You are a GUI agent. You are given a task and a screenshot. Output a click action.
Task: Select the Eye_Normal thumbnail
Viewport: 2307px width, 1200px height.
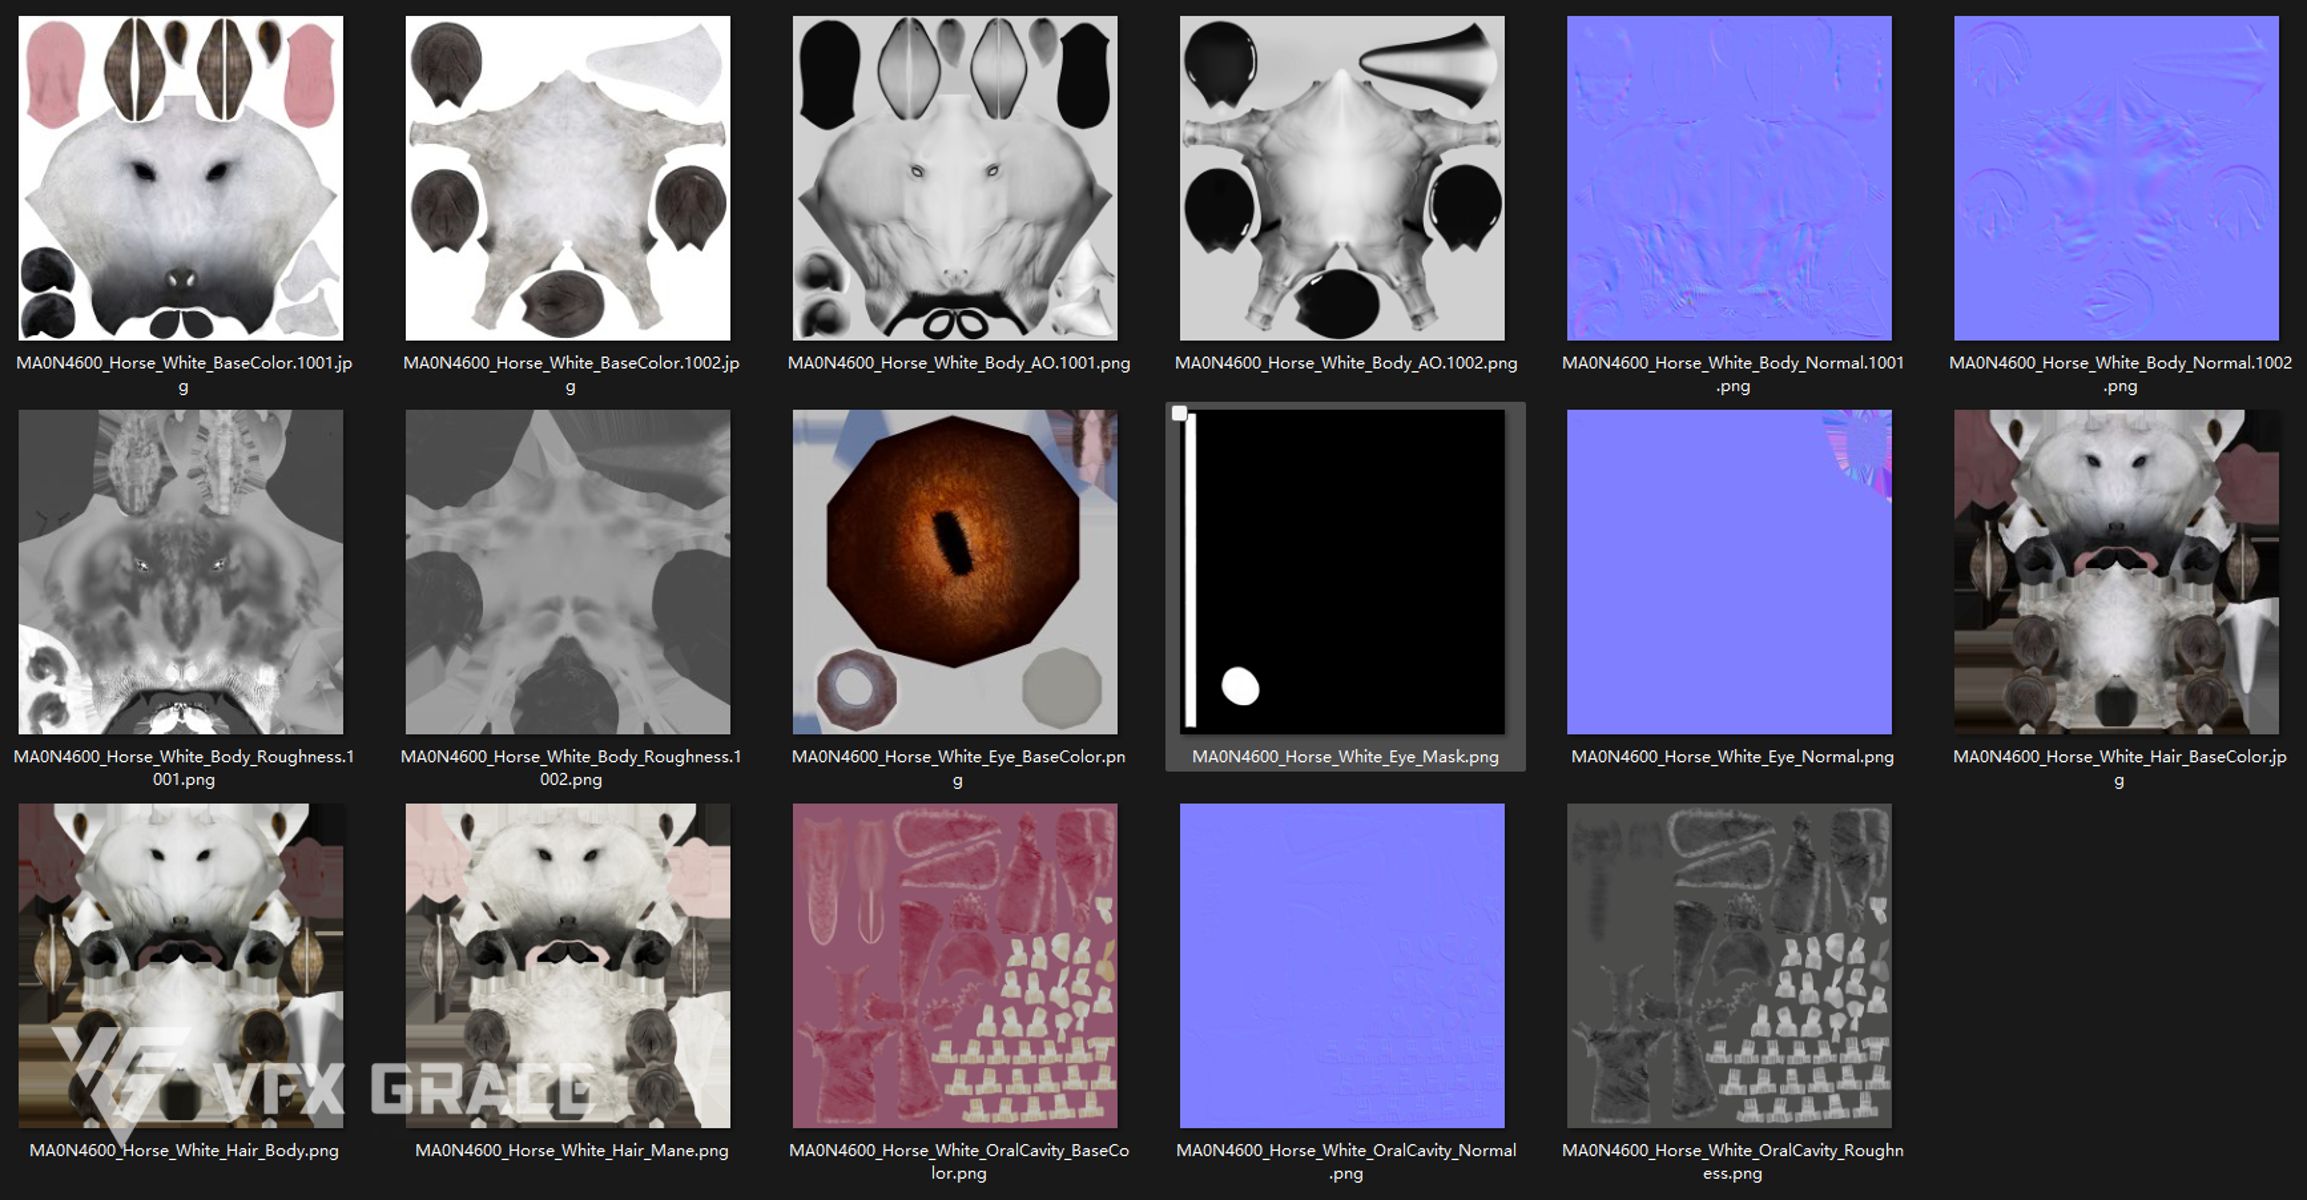(x=1729, y=572)
